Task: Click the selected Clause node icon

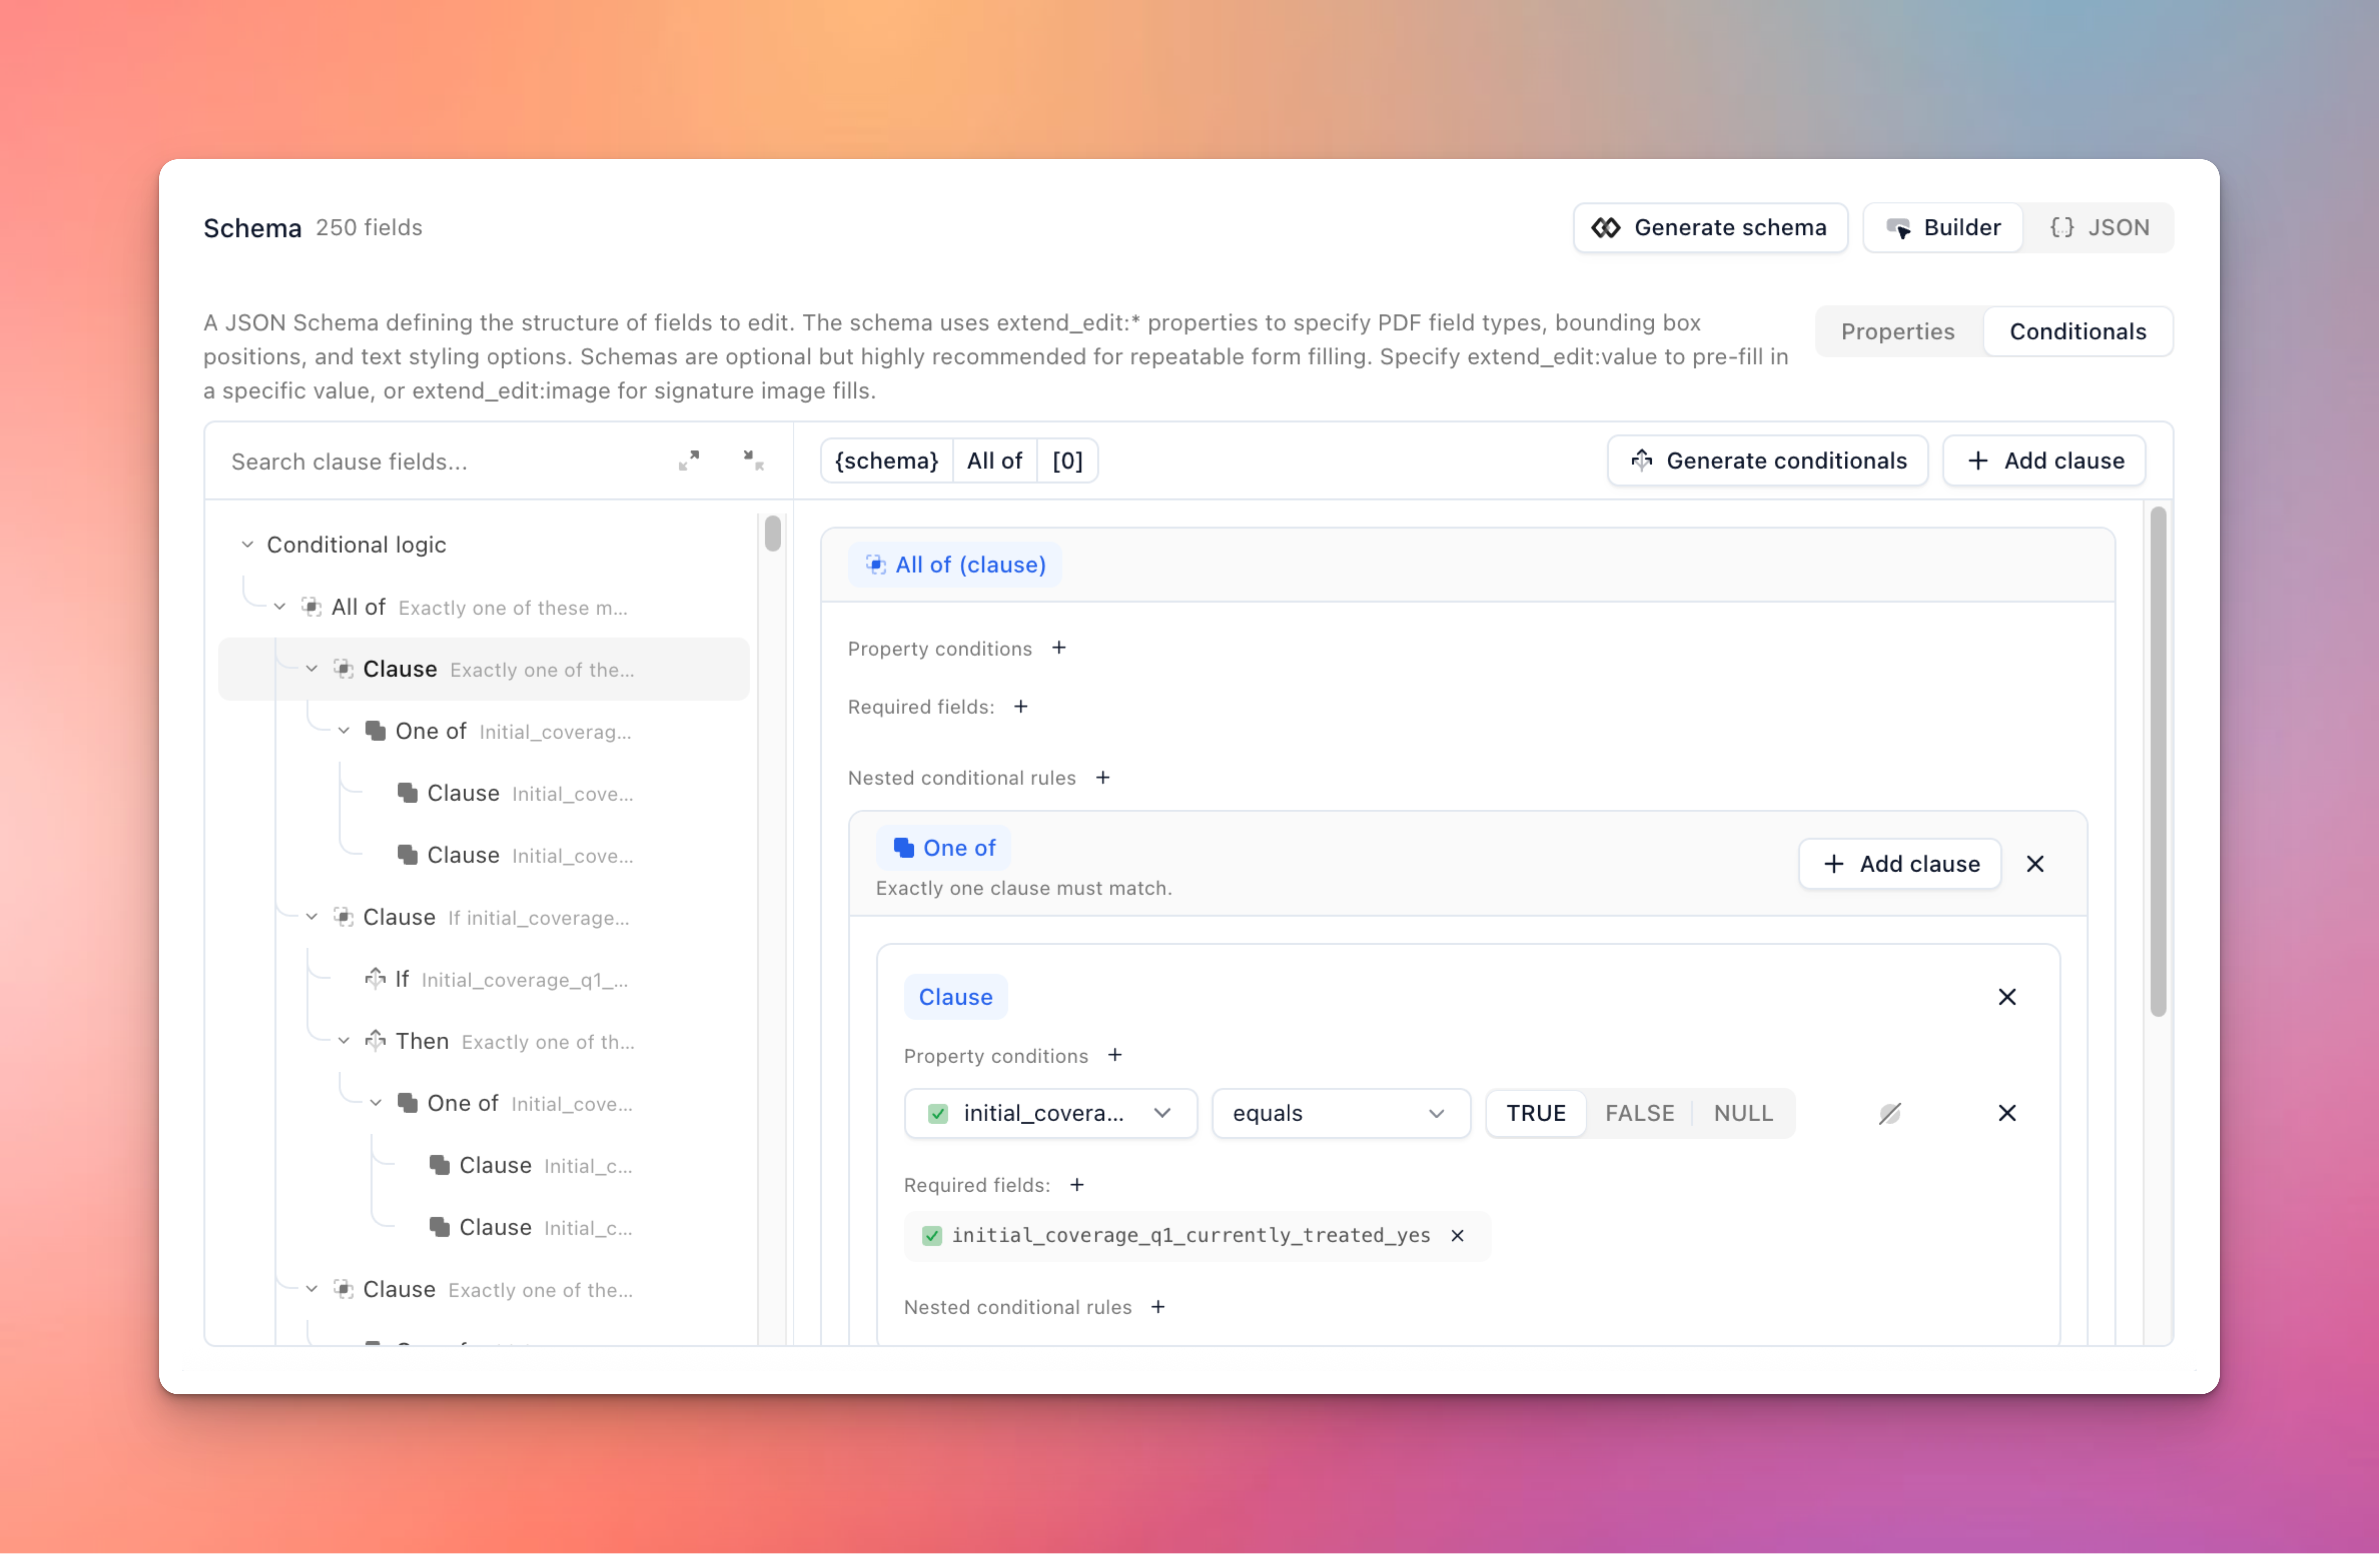Action: tap(343, 669)
